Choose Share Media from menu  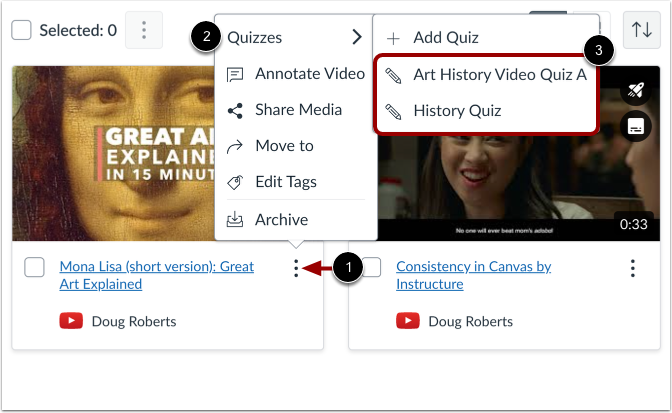coord(296,110)
